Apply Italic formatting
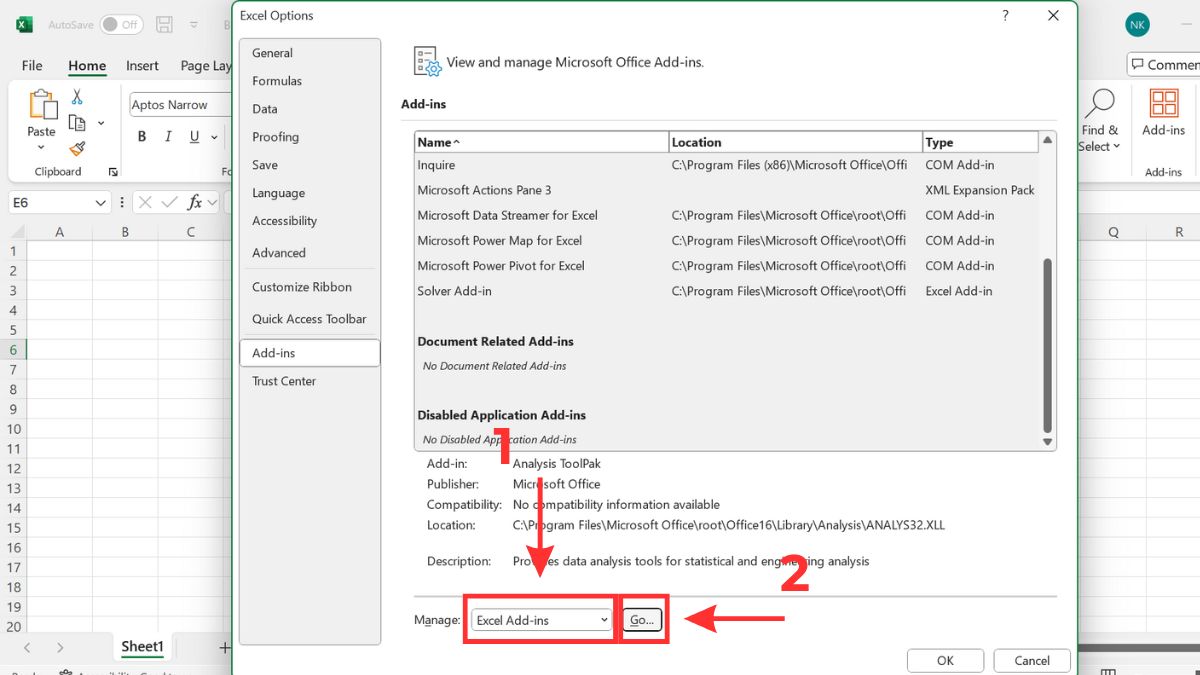This screenshot has height=675, width=1200. click(x=168, y=137)
